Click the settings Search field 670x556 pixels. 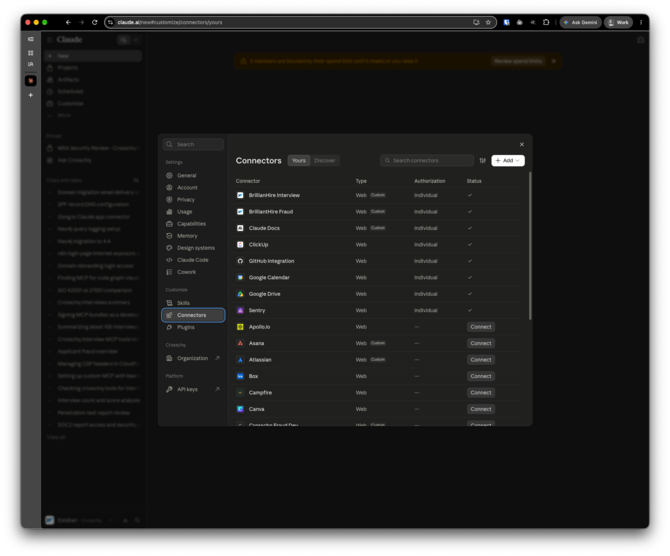tap(193, 144)
